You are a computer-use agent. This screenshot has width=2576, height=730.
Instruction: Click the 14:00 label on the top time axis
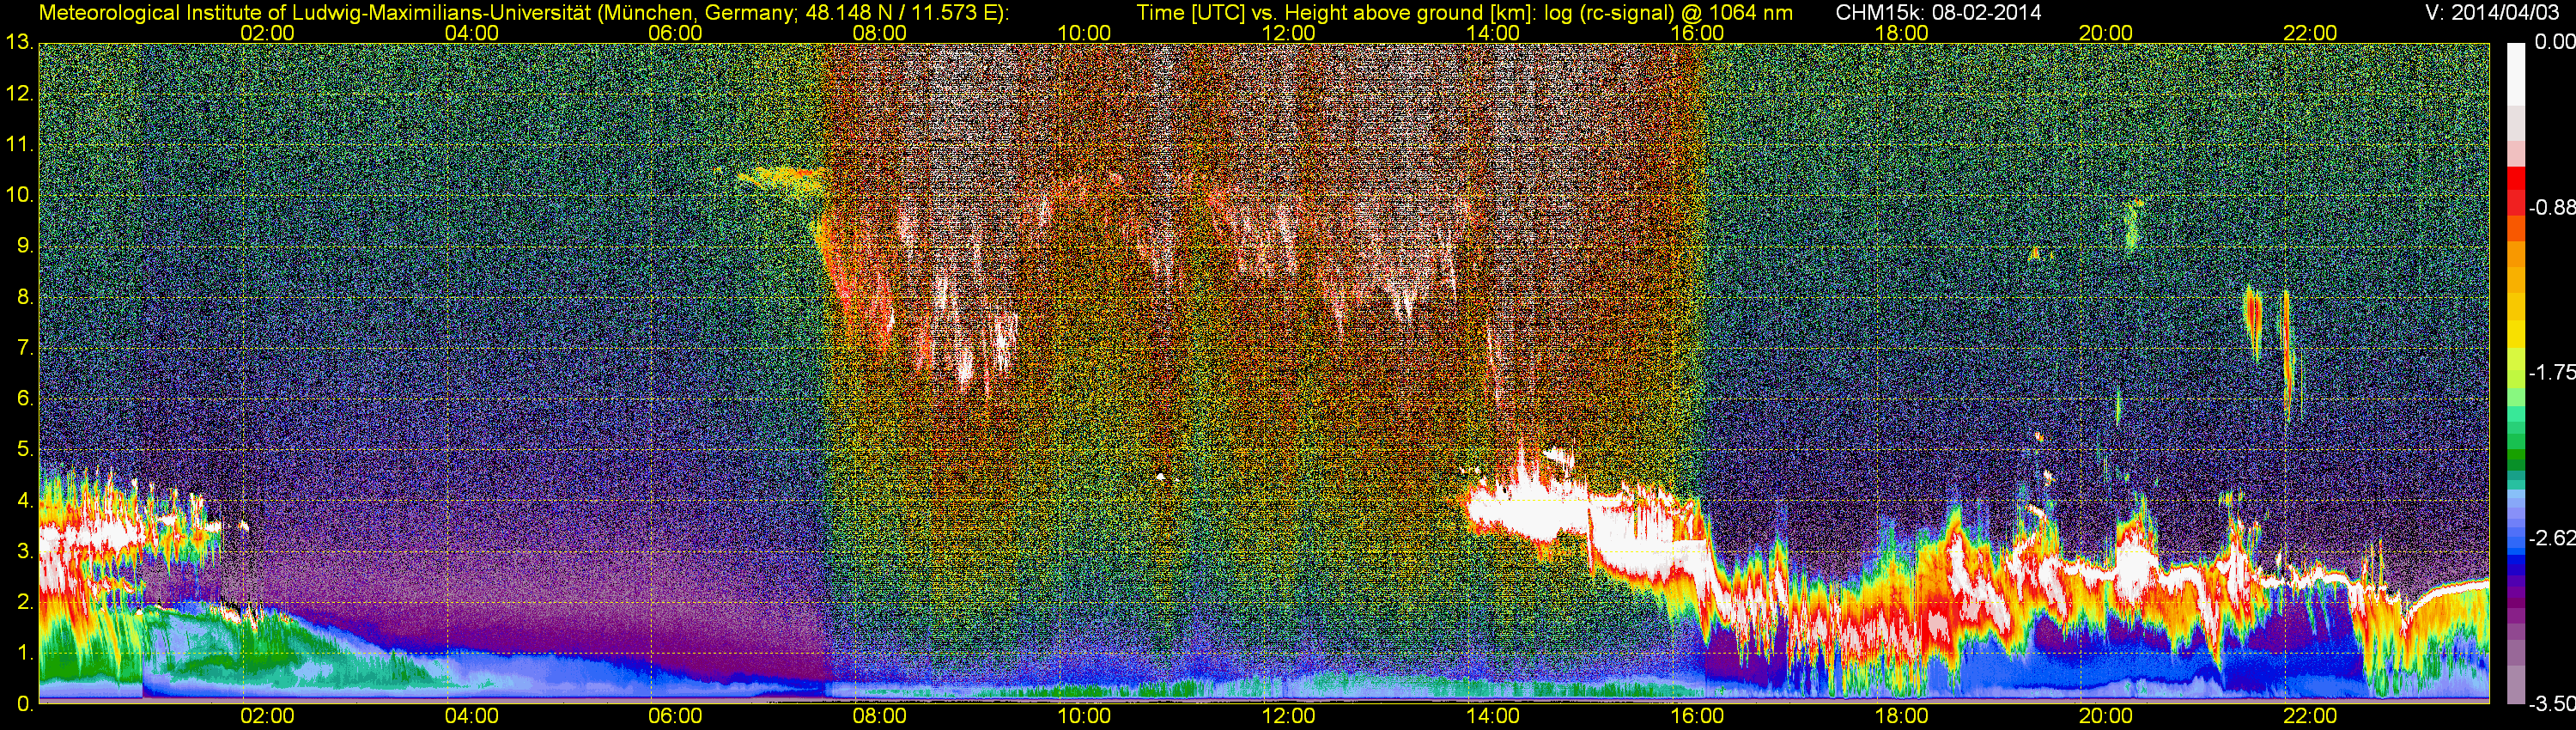pyautogui.click(x=1493, y=33)
